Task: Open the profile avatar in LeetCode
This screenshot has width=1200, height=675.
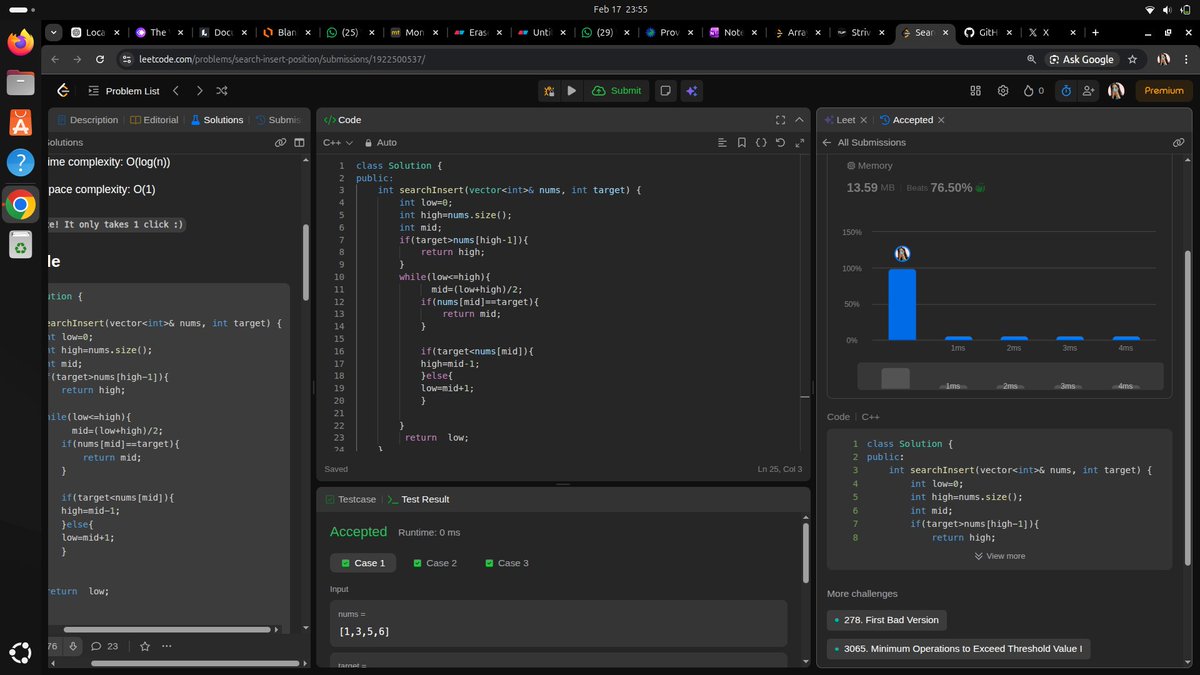Action: pyautogui.click(x=1116, y=90)
